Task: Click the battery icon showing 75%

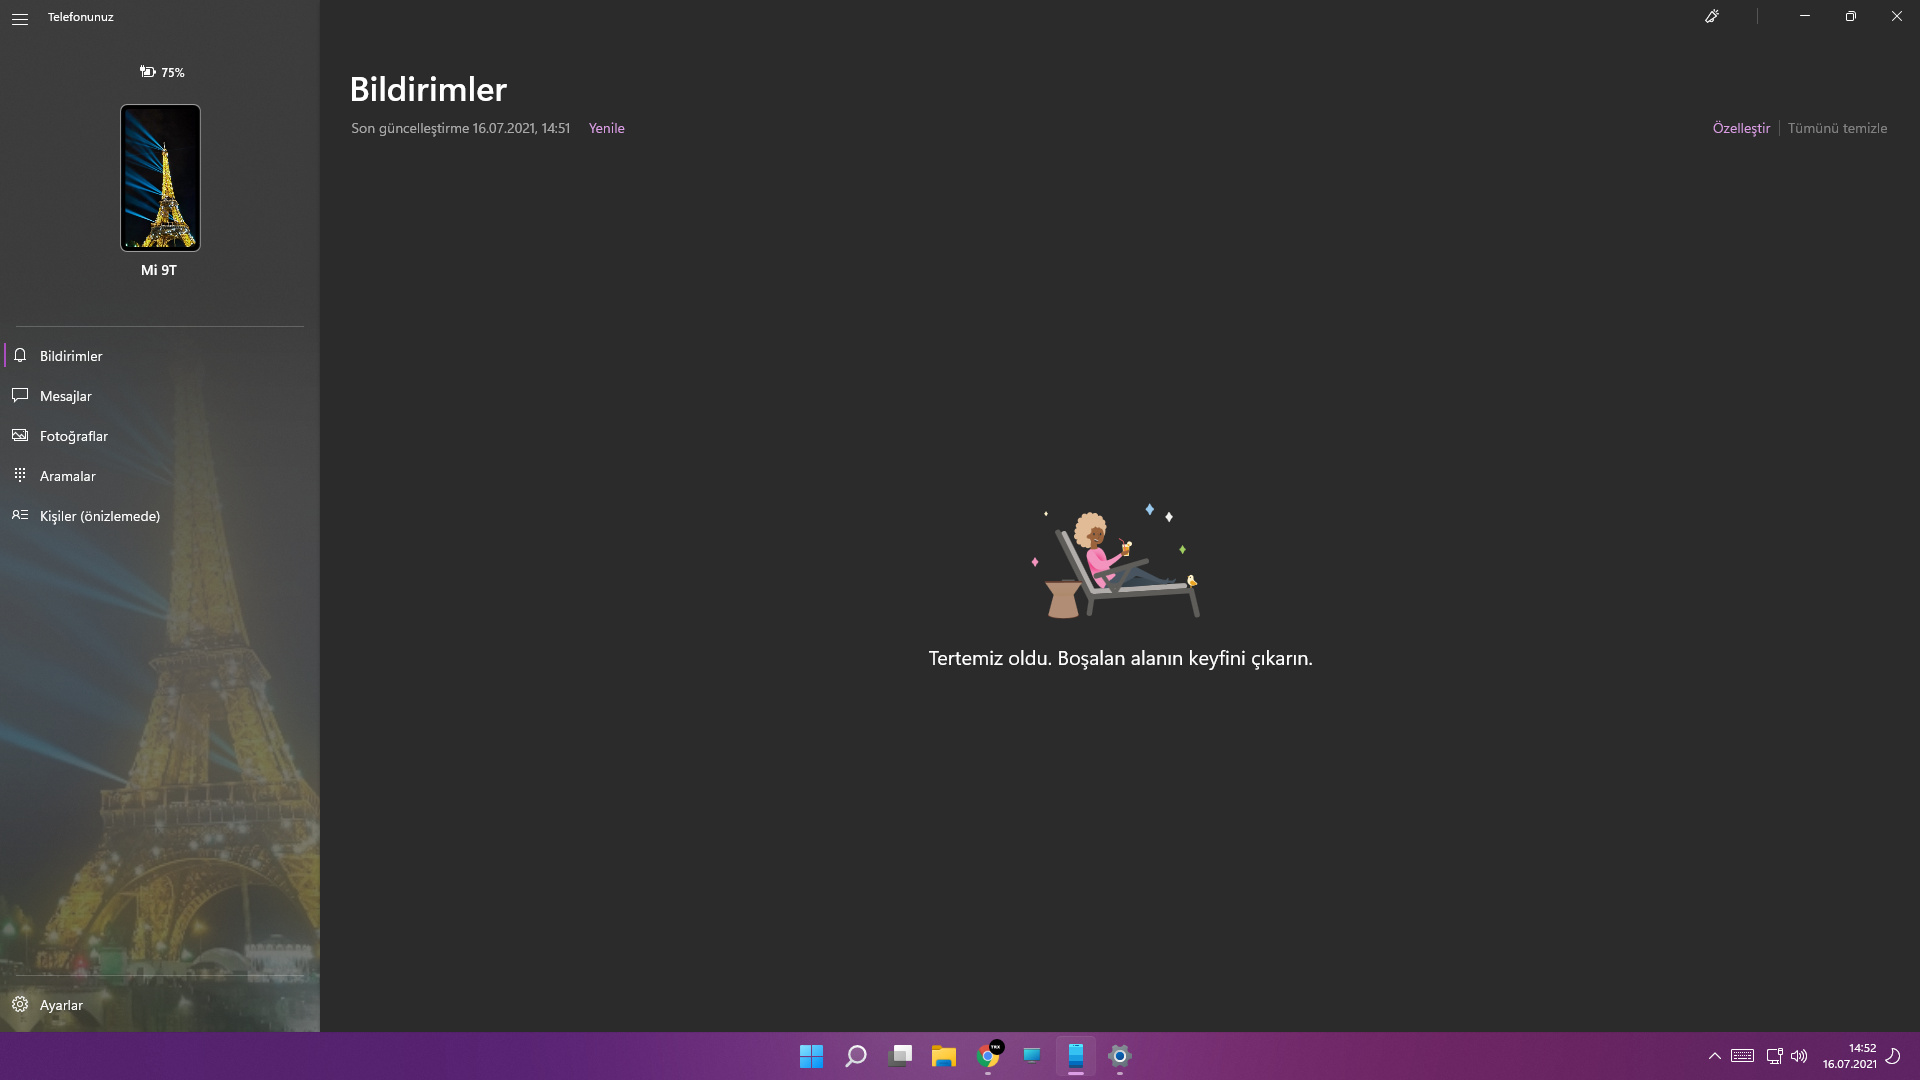Action: coord(147,72)
